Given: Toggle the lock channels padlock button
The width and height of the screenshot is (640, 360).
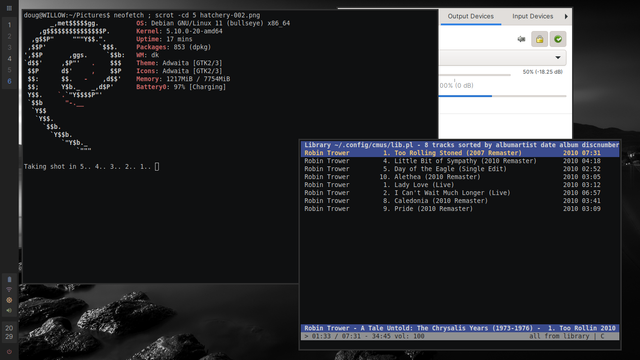Looking at the screenshot, I should pyautogui.click(x=539, y=39).
